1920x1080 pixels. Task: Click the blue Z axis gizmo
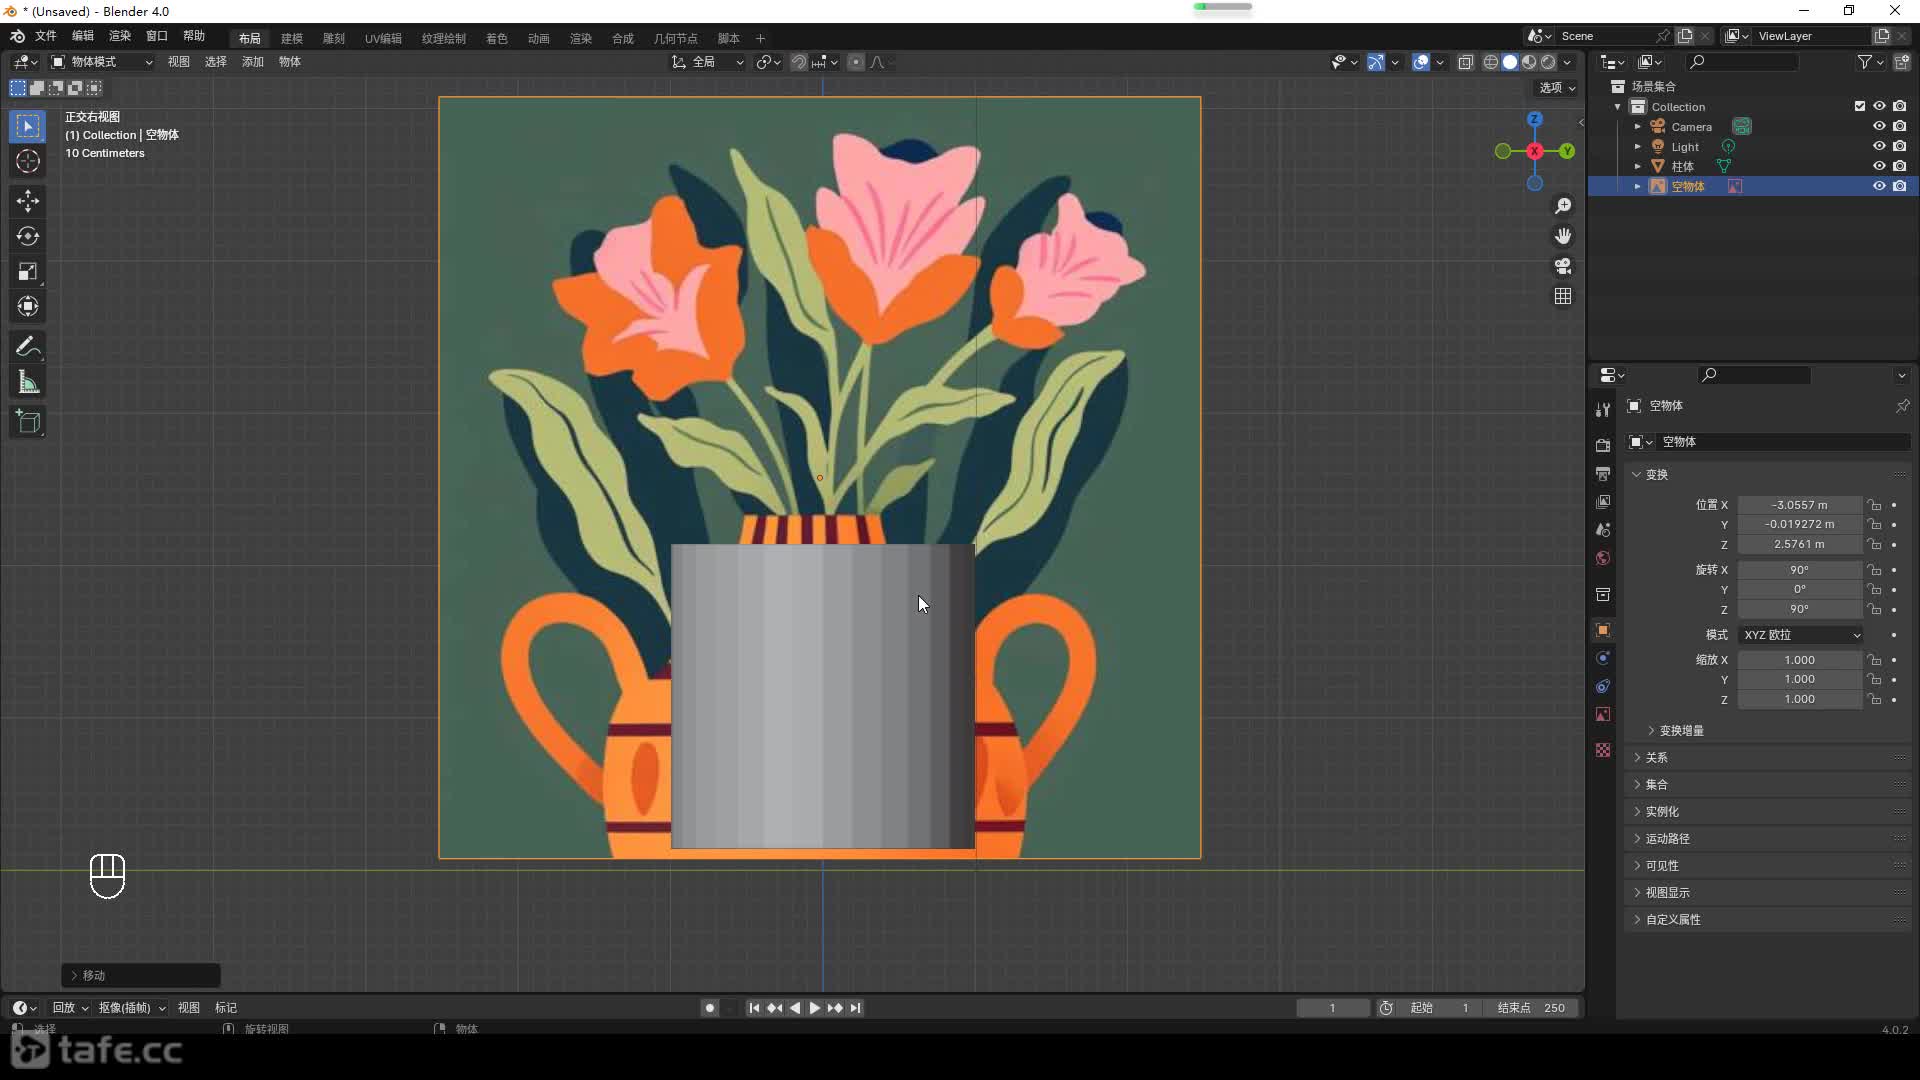pos(1535,119)
